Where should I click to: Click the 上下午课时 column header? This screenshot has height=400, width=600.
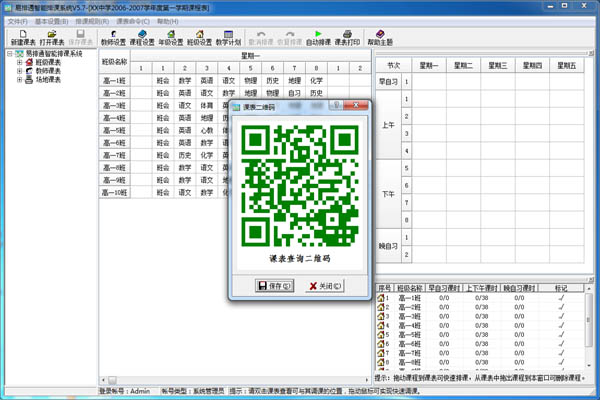(482, 288)
